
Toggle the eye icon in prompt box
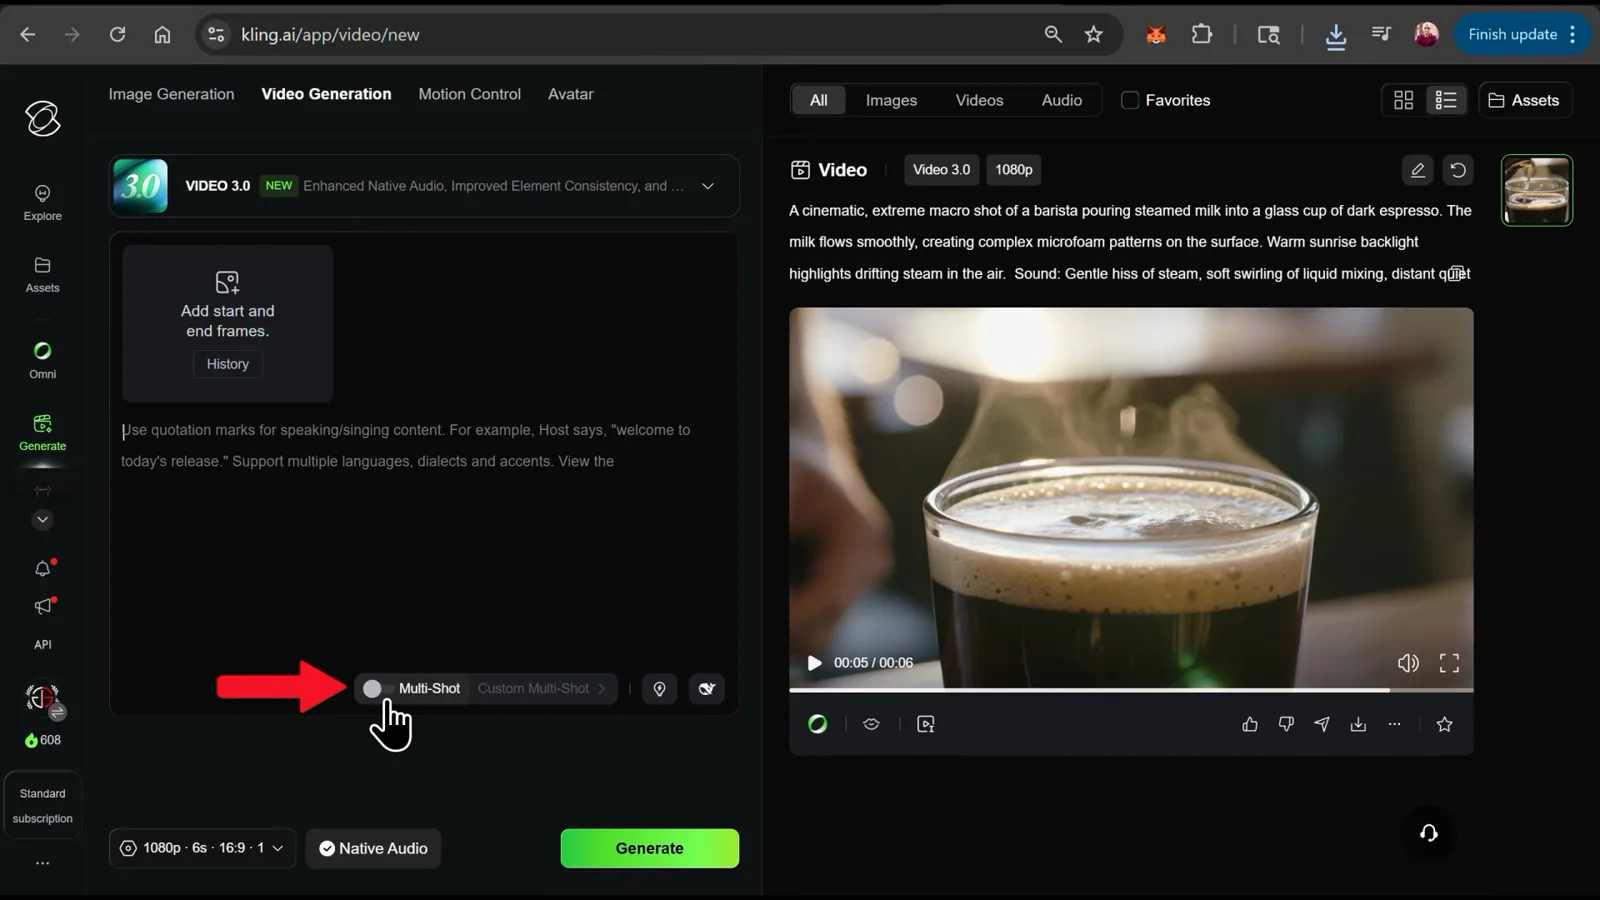(707, 689)
